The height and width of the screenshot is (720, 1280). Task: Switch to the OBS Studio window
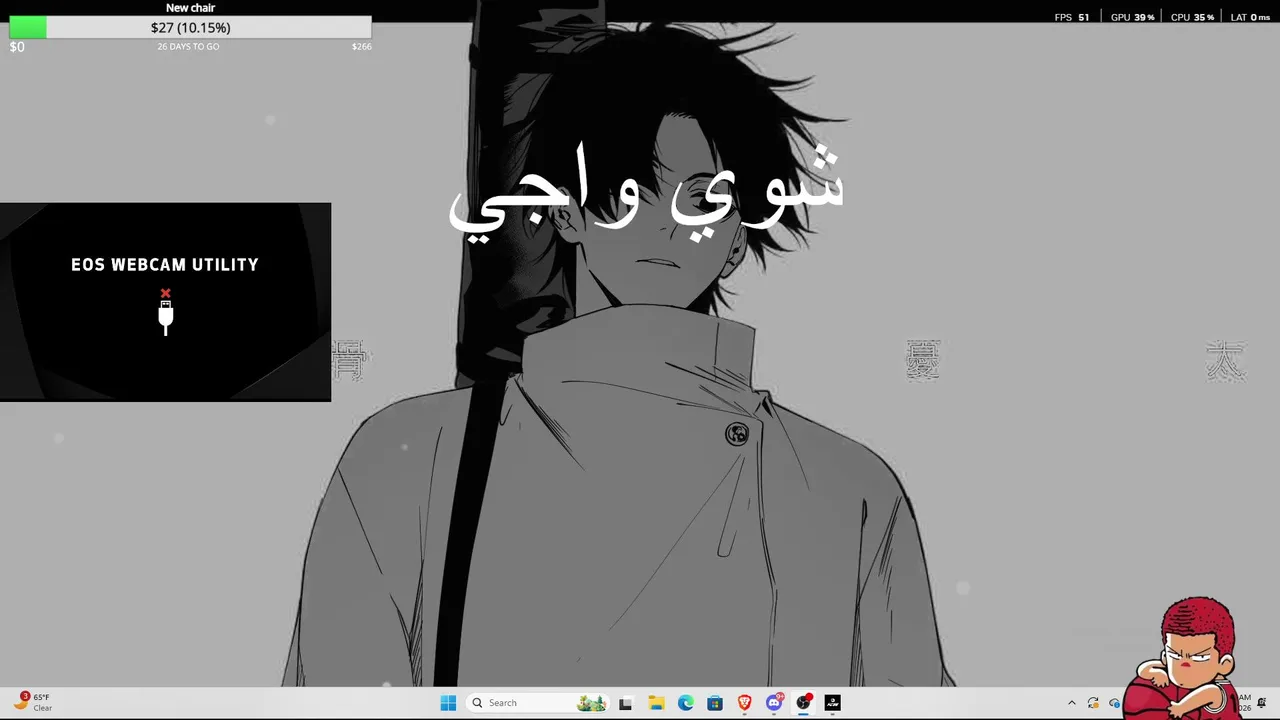tap(803, 703)
